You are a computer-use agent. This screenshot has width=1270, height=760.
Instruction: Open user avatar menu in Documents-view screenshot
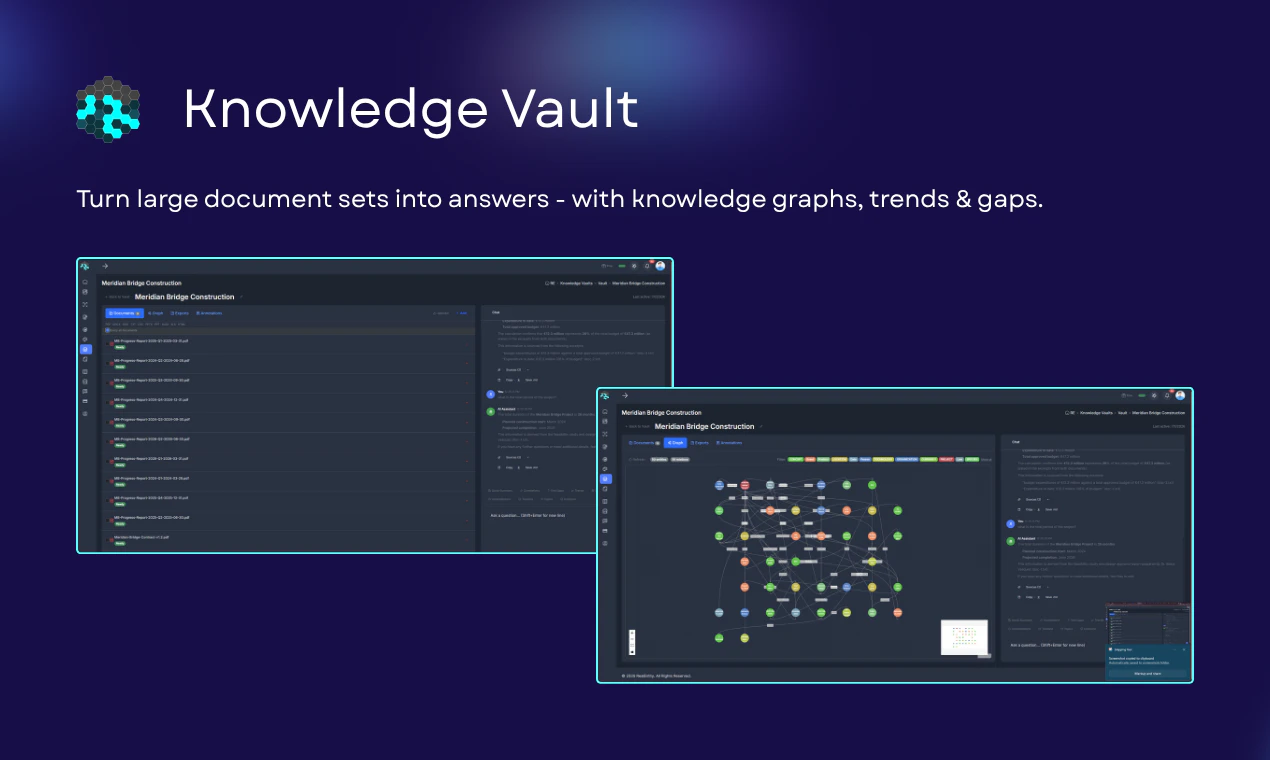pos(660,266)
